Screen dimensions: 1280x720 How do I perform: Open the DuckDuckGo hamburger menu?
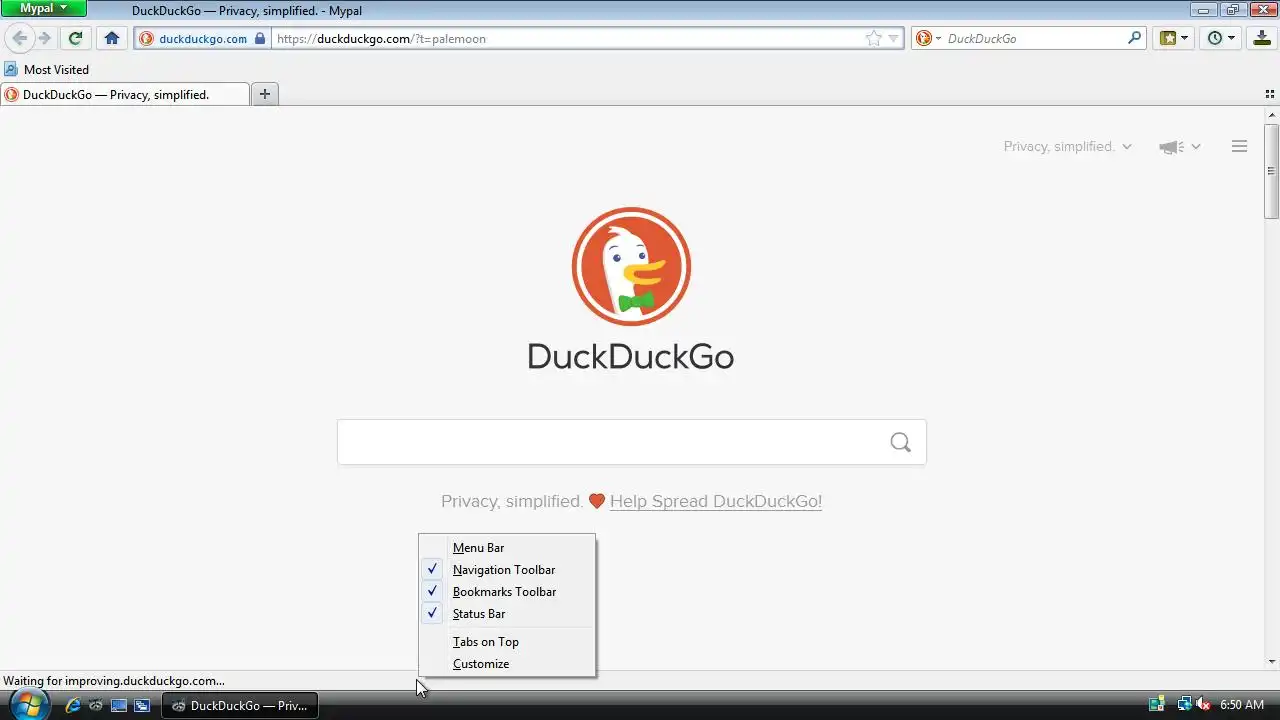click(x=1239, y=146)
